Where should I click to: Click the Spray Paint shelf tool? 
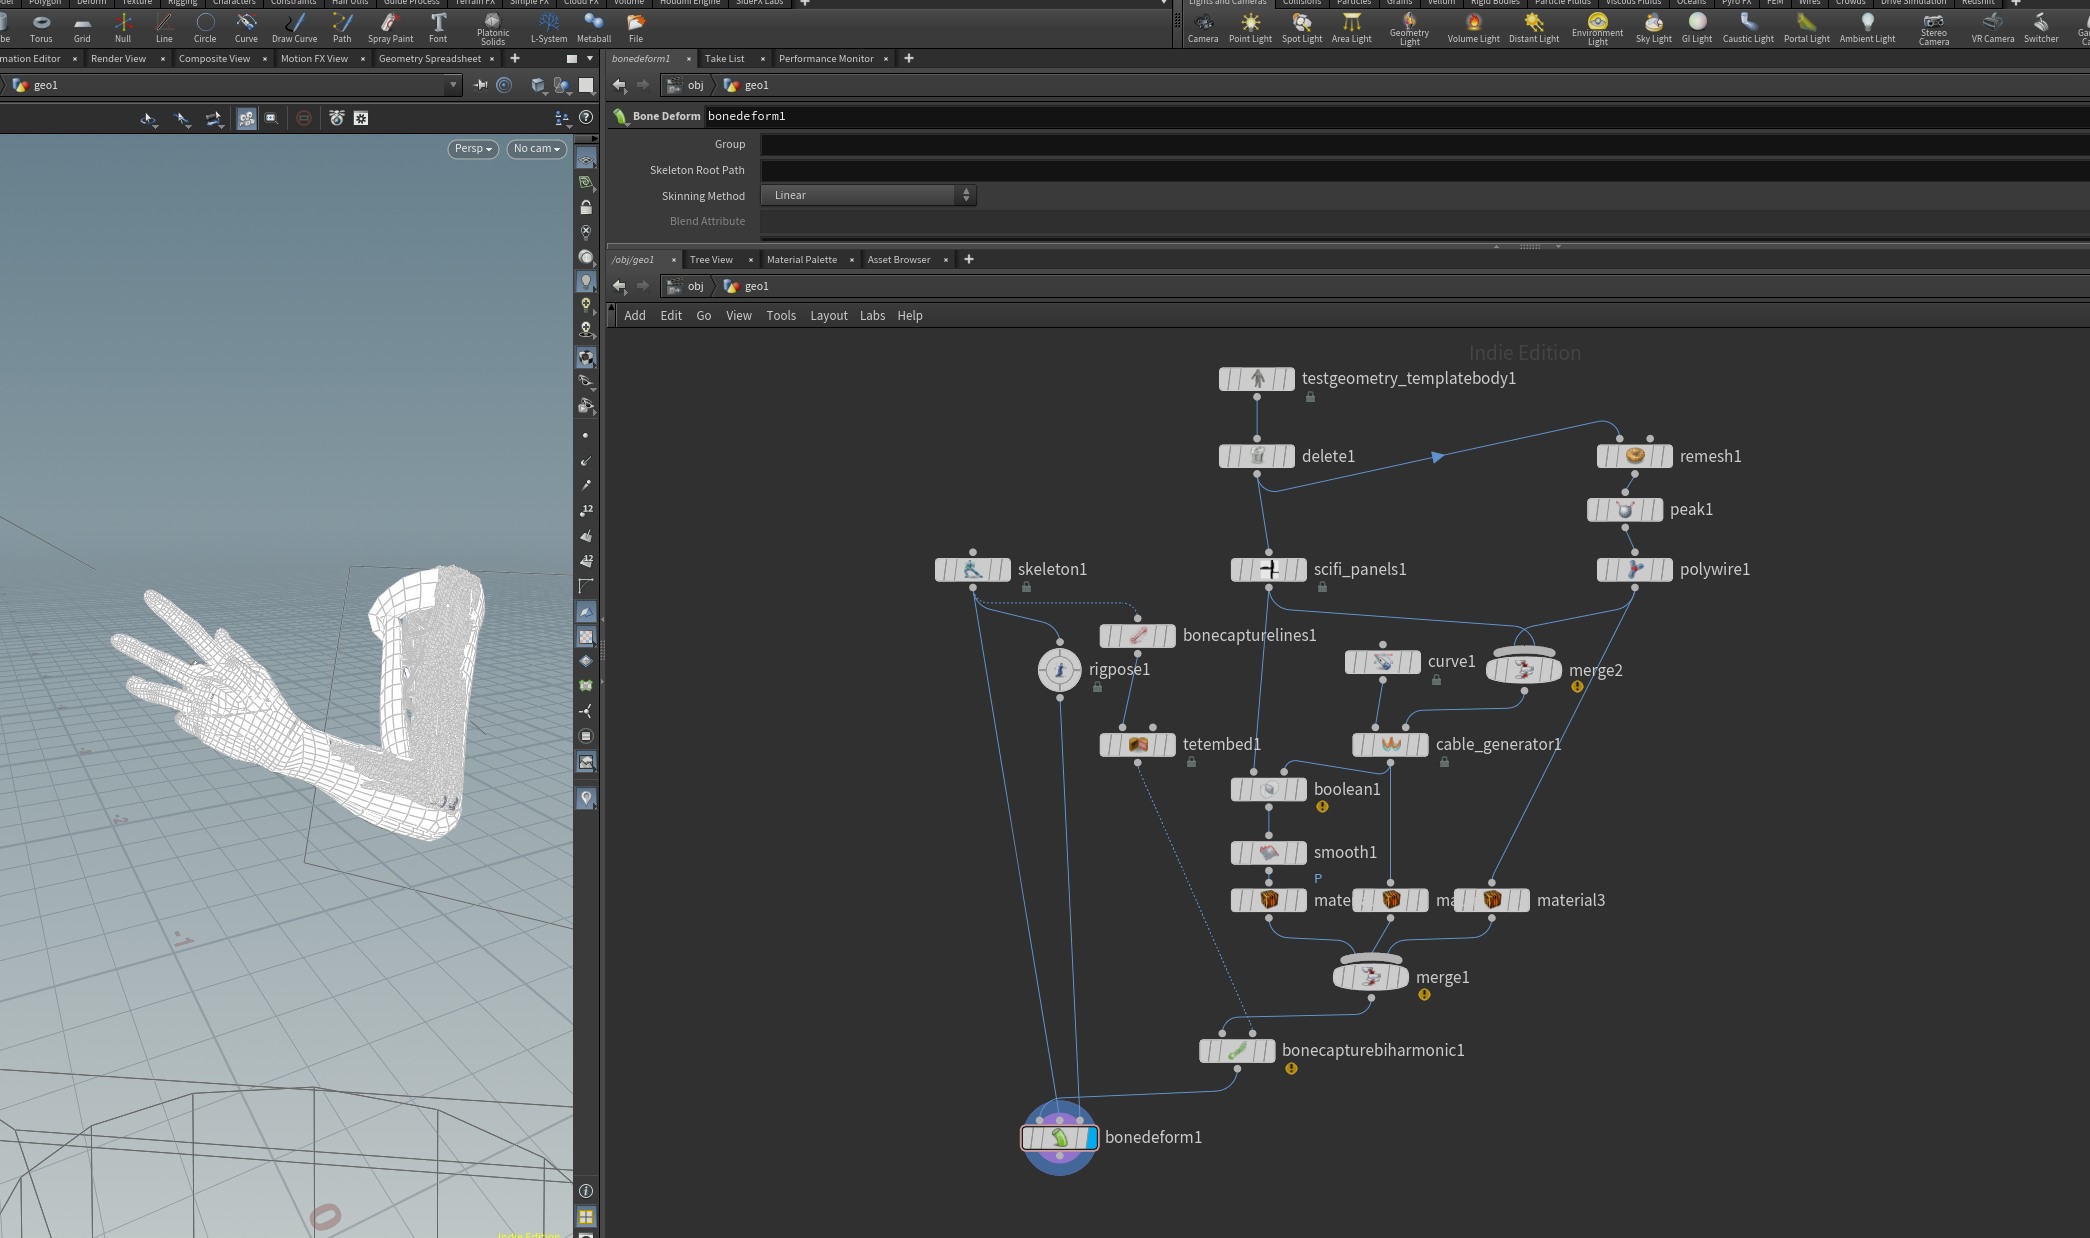[390, 28]
